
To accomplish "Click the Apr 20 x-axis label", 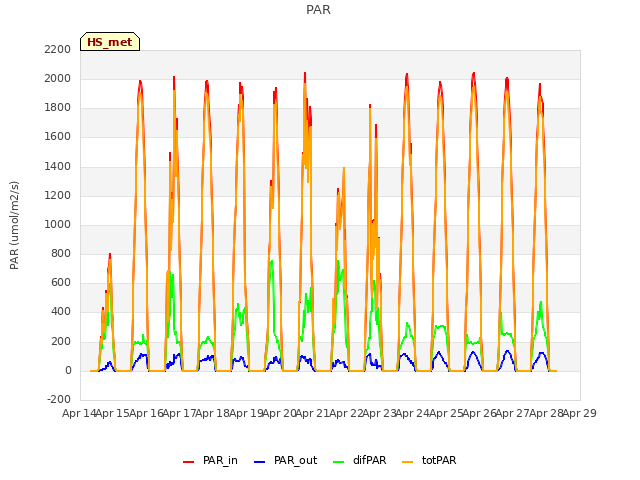I will coord(280,413).
